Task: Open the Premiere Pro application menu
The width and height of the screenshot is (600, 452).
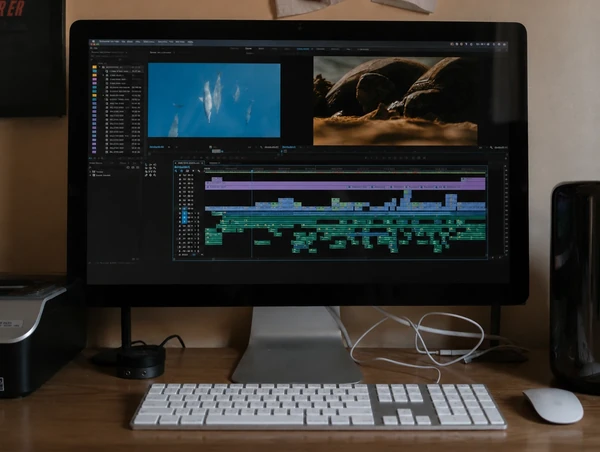Action: tap(109, 41)
